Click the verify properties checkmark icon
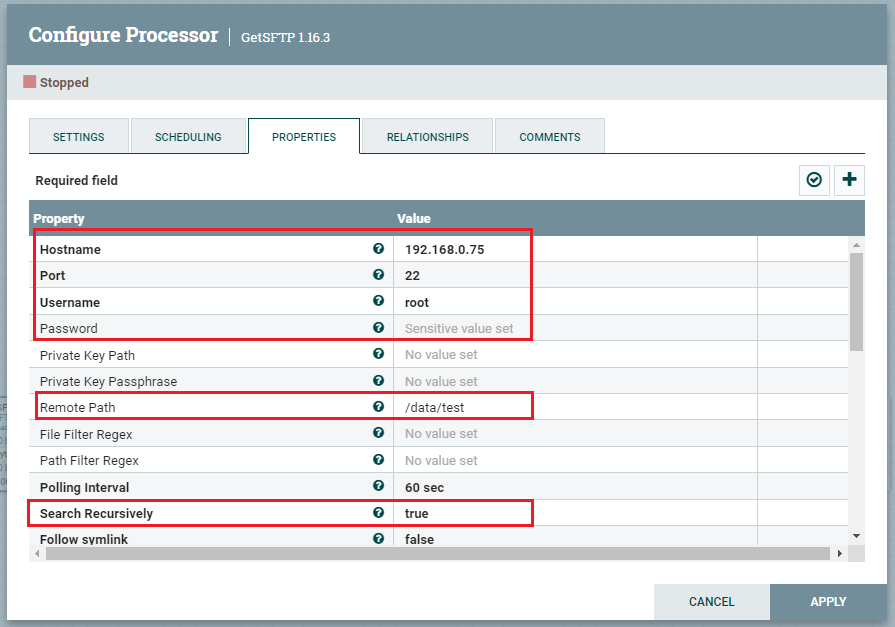 click(x=814, y=180)
